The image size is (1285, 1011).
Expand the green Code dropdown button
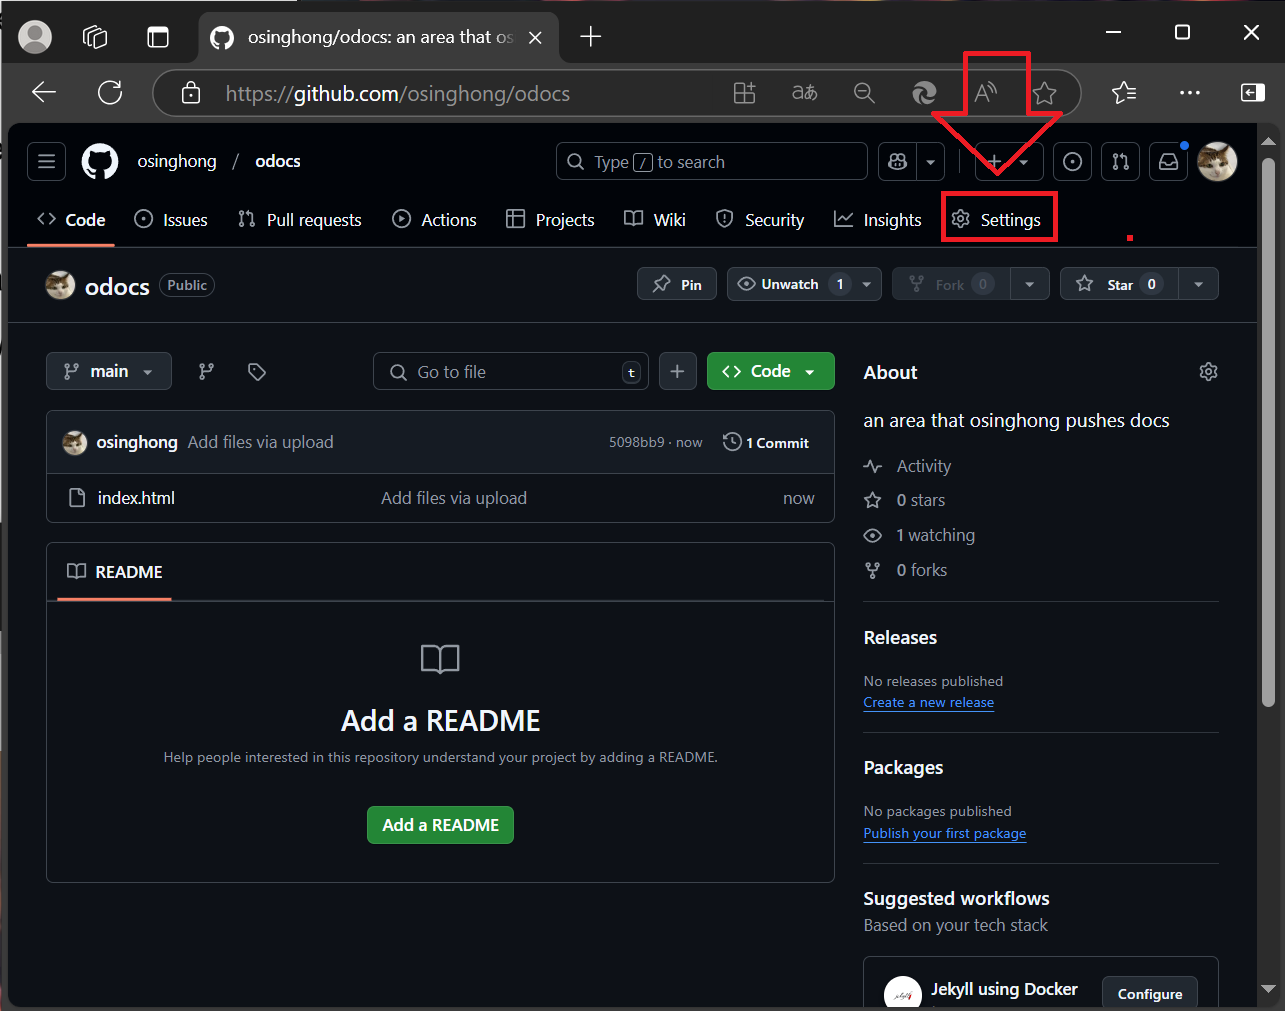770,371
